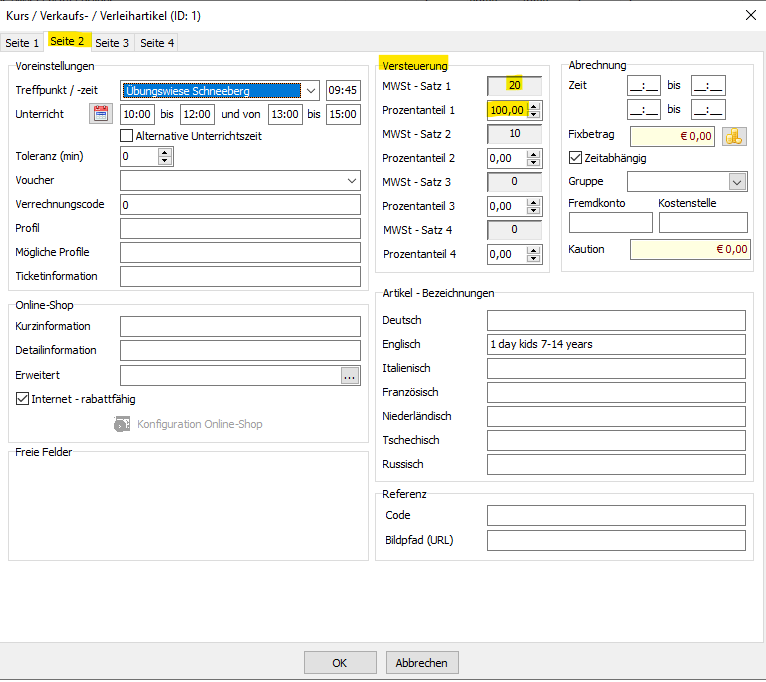Click the Deutsch article name field

[x=617, y=320]
